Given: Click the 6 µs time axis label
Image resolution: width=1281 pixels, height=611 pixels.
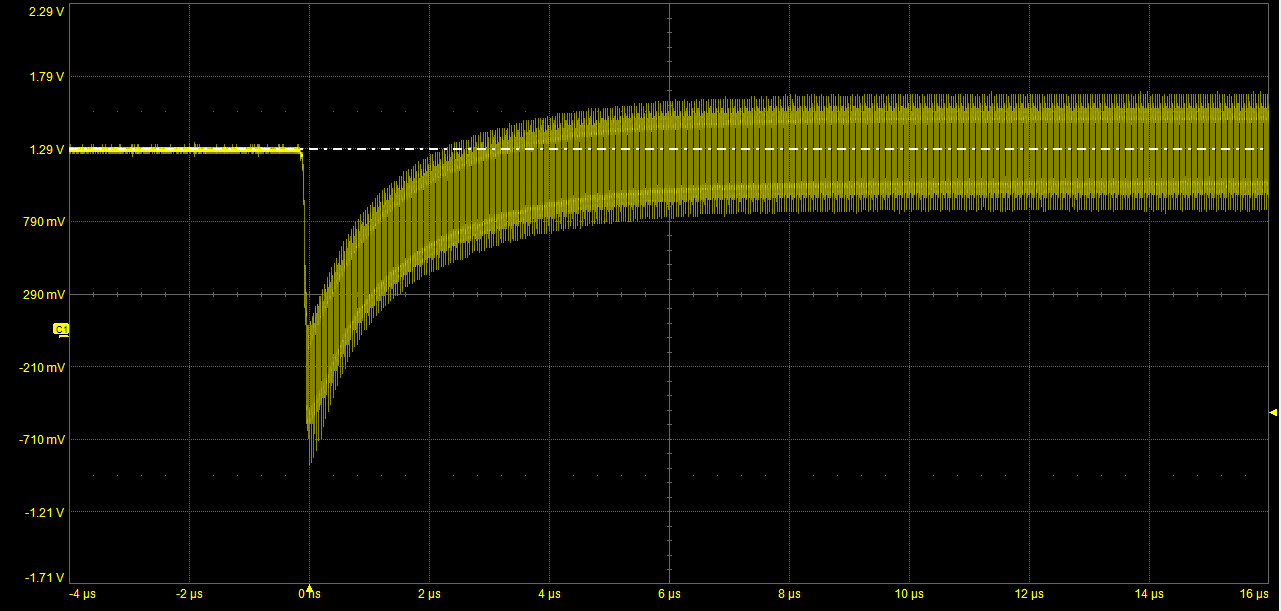Looking at the screenshot, I should pos(670,595).
